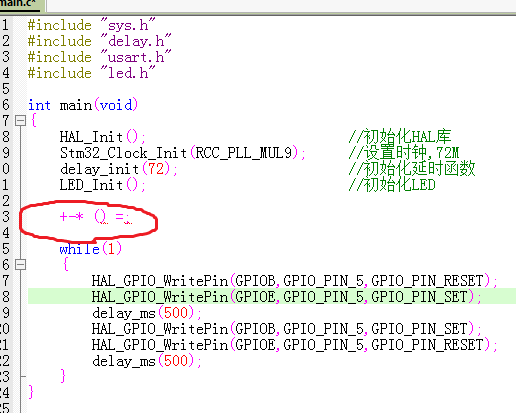Click line number 5 in the gutter
This screenshot has width=516, height=413.
tap(6, 89)
